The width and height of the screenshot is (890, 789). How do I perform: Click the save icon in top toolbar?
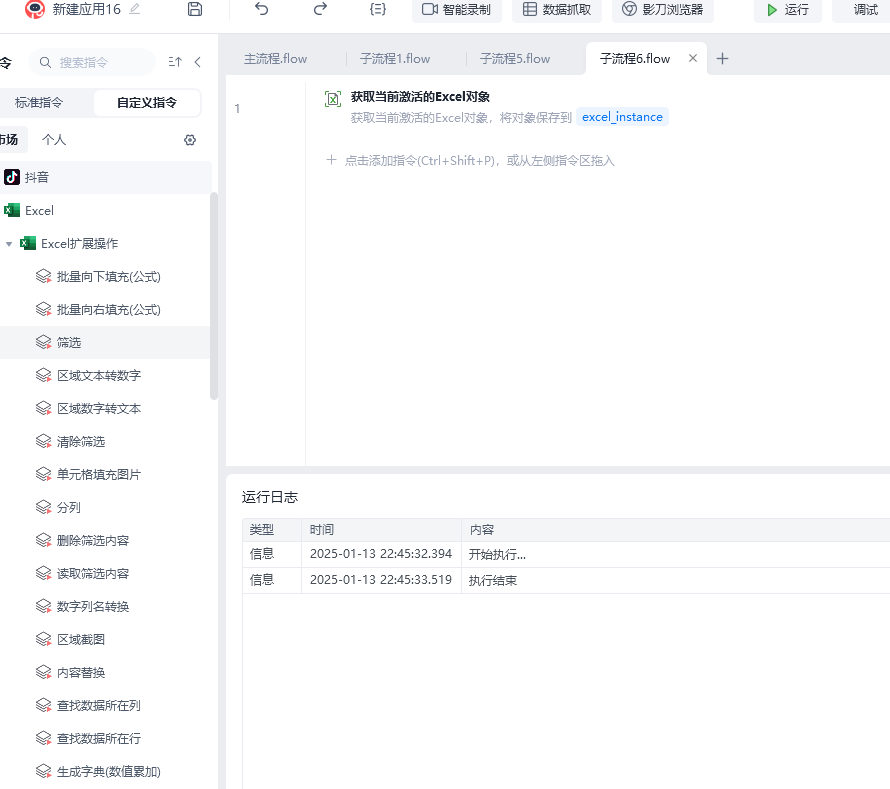pyautogui.click(x=195, y=9)
